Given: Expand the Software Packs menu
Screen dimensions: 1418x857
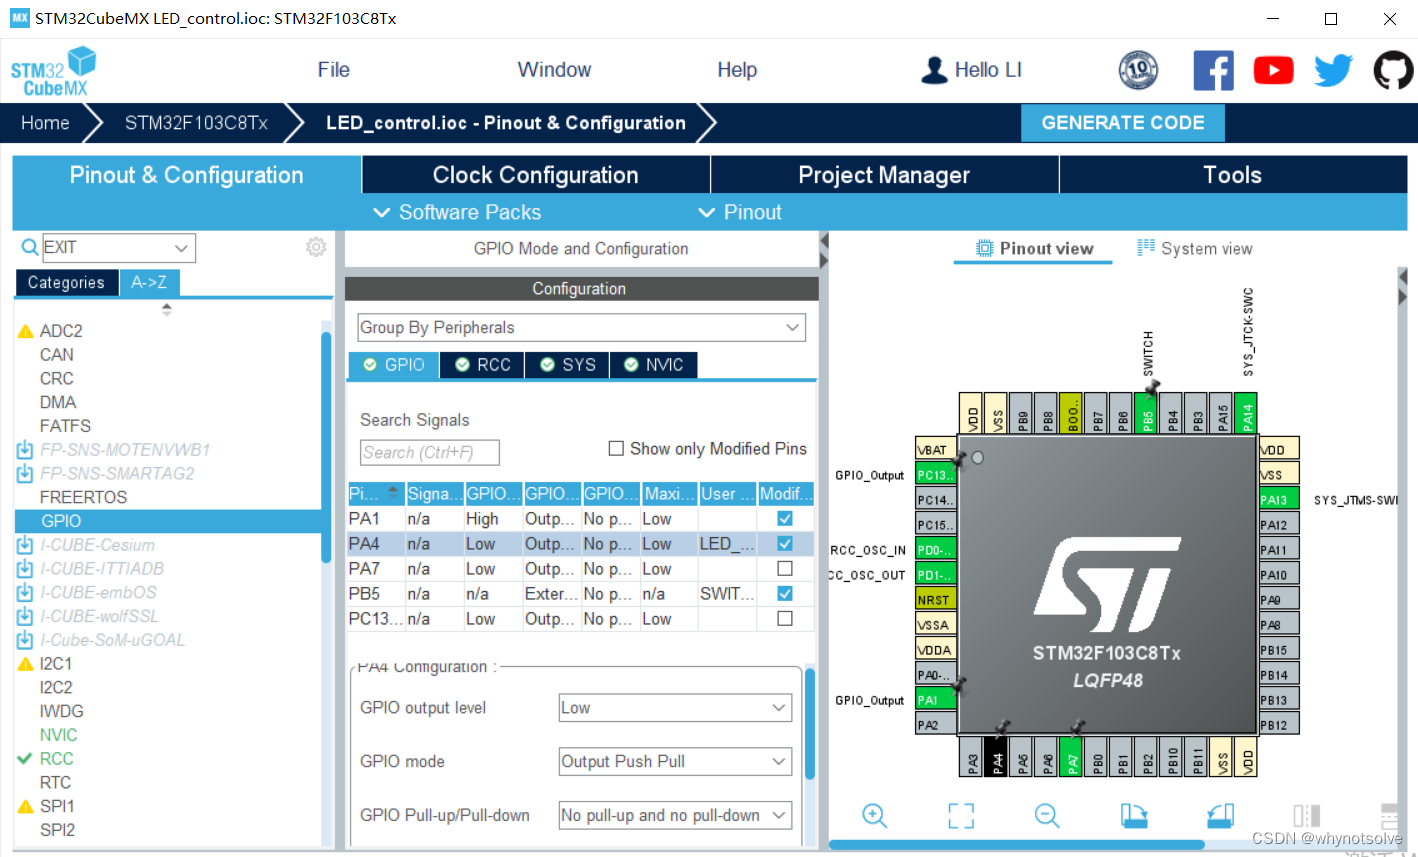Looking at the screenshot, I should tap(457, 212).
